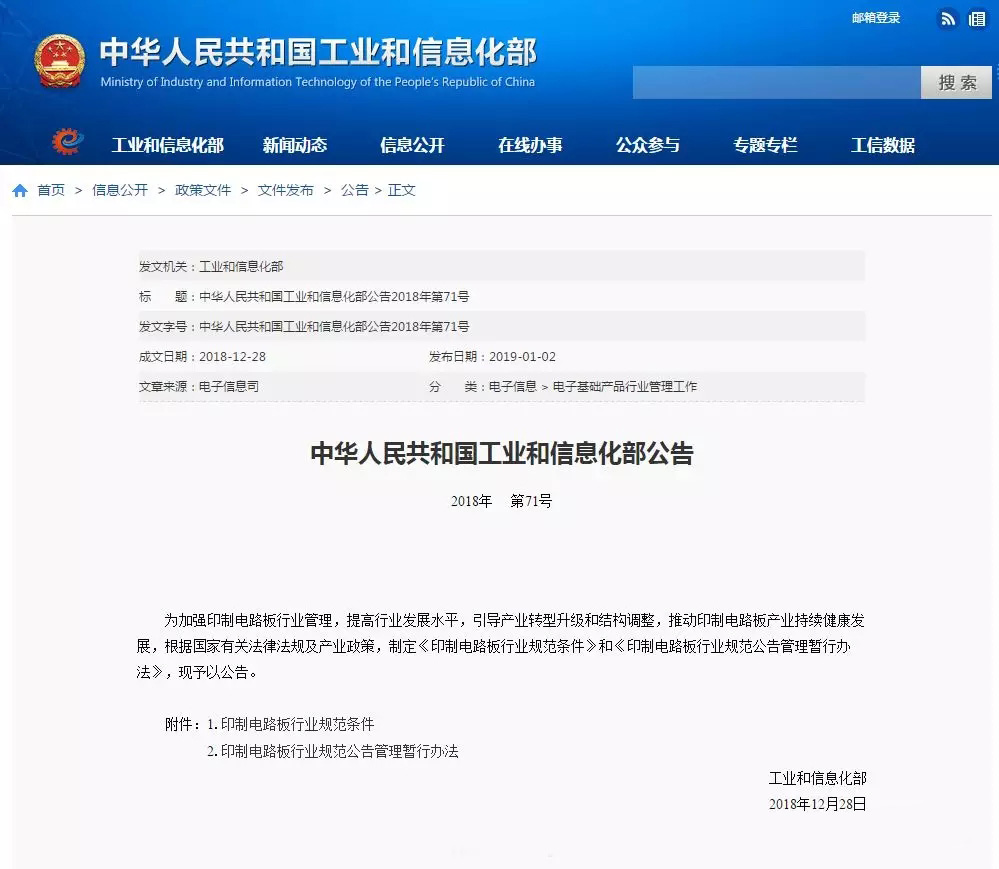Screen dimensions: 999x869
Task: Click the RSS subscription icon at top right
Action: tap(947, 18)
